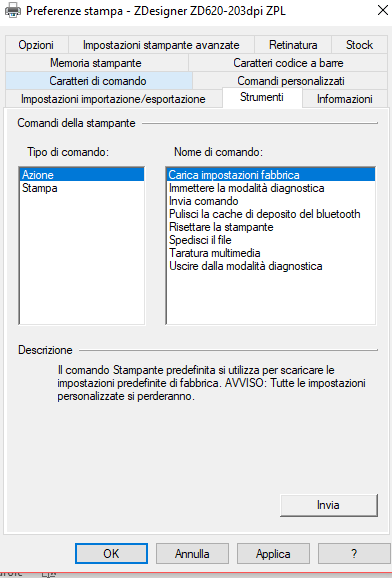
Task: Go to the Stock tab
Action: pyautogui.click(x=359, y=45)
